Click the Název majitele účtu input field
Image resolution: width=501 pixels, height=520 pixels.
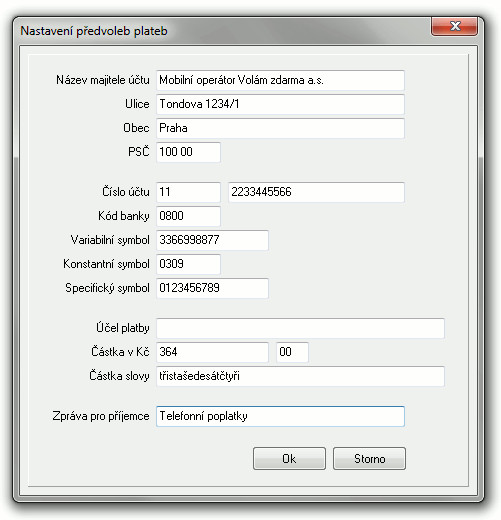coord(280,80)
